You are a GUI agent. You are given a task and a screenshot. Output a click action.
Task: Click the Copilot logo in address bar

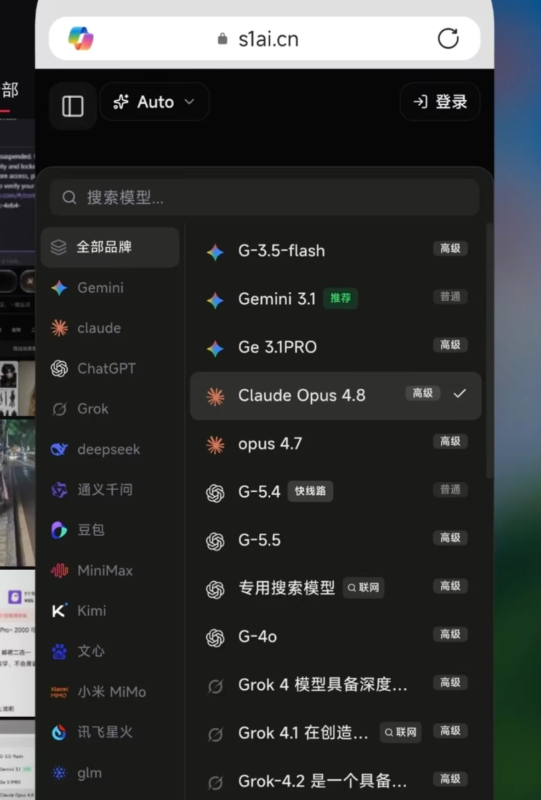(x=81, y=39)
